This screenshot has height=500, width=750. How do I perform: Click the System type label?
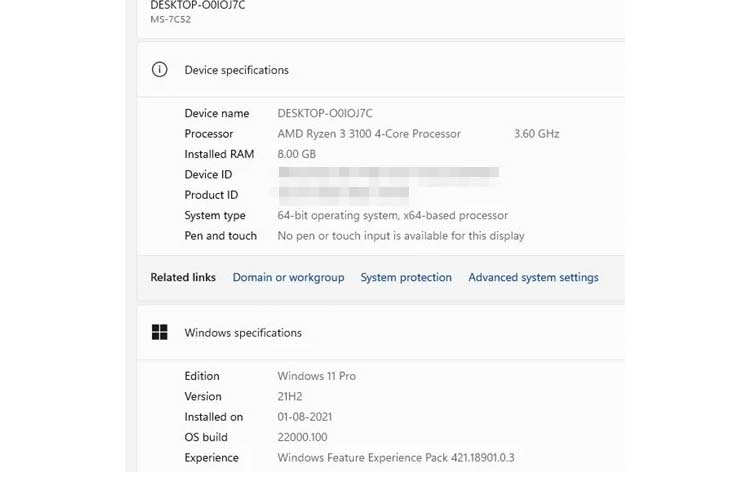(215, 216)
